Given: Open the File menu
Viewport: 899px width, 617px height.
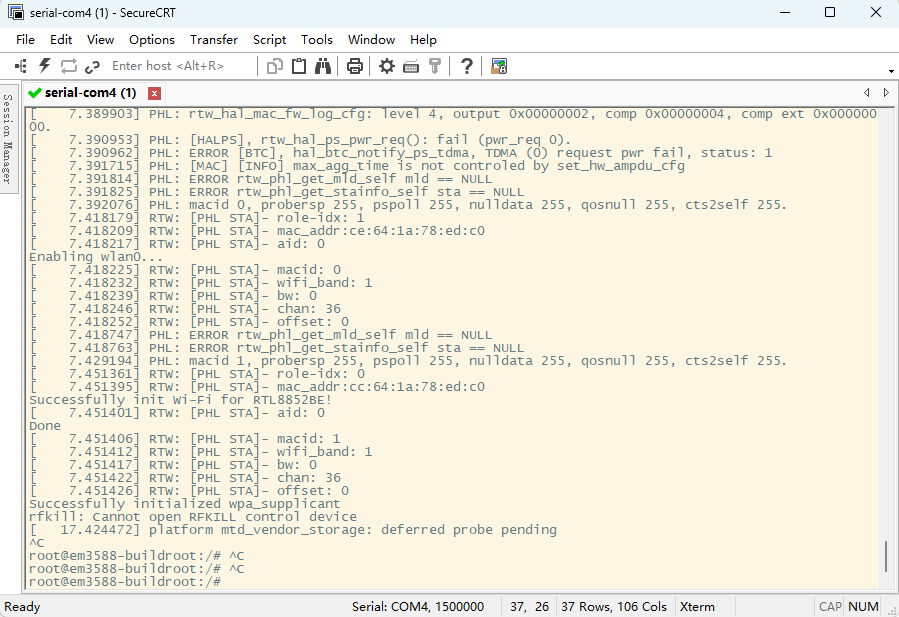Looking at the screenshot, I should [25, 40].
